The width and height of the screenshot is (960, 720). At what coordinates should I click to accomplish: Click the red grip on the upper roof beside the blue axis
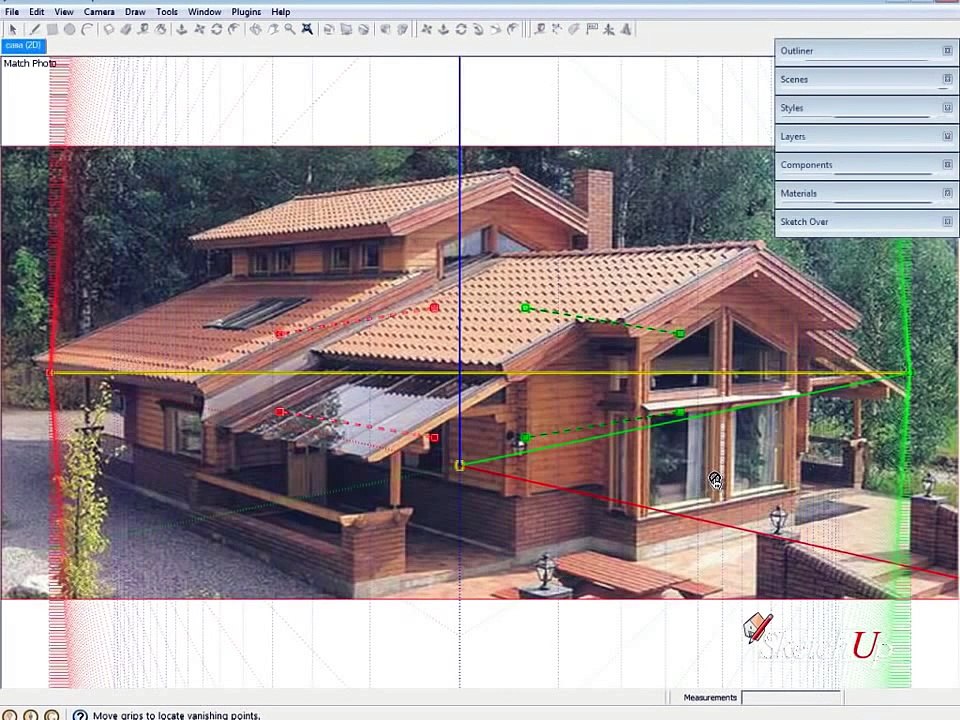click(x=435, y=308)
